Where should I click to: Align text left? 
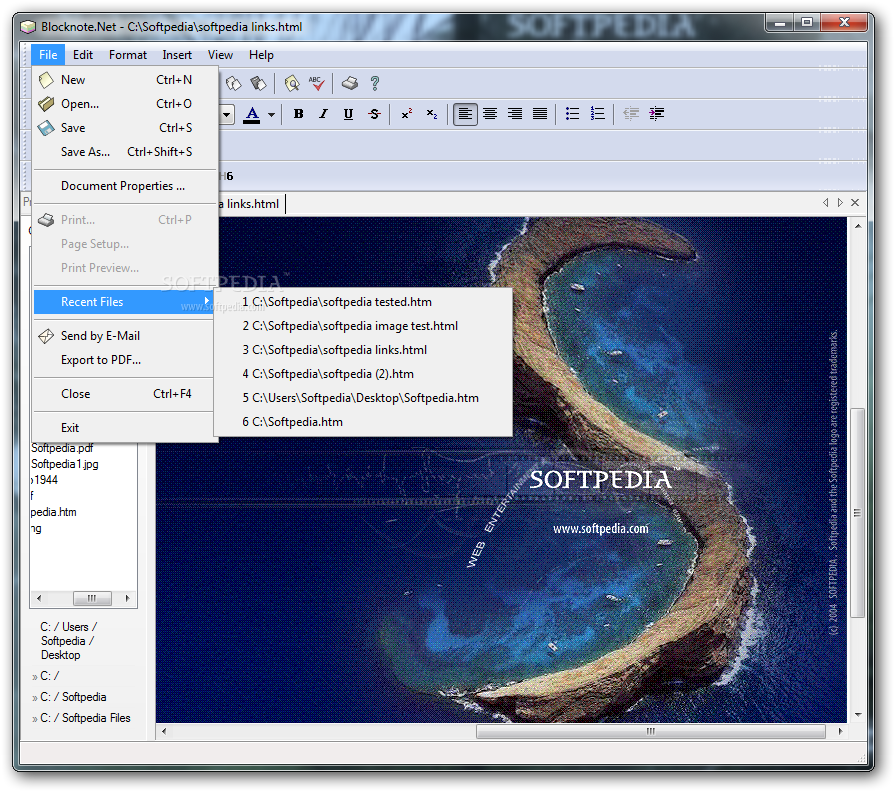465,114
